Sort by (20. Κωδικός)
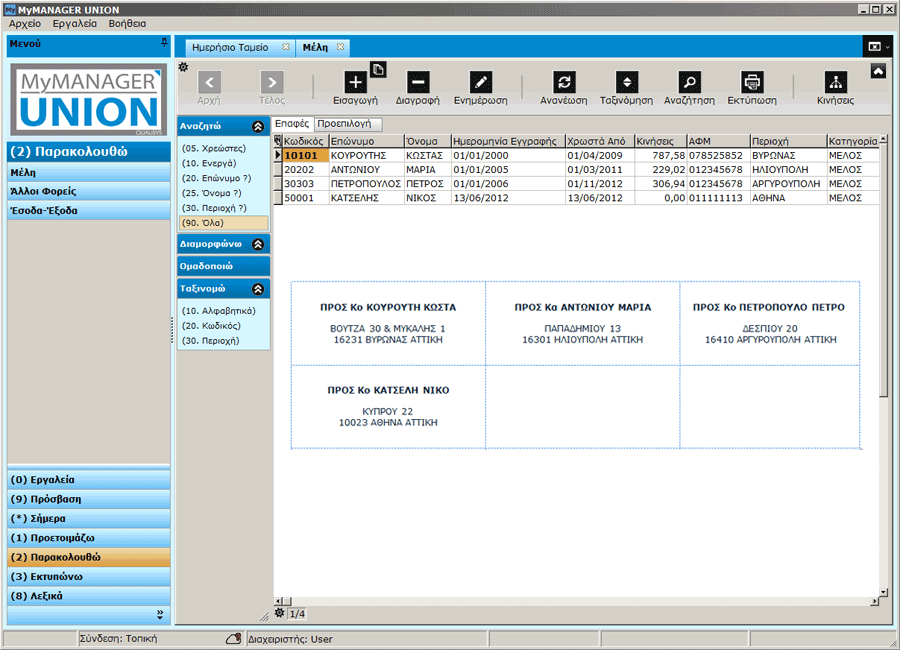900x650 pixels. tap(211, 326)
